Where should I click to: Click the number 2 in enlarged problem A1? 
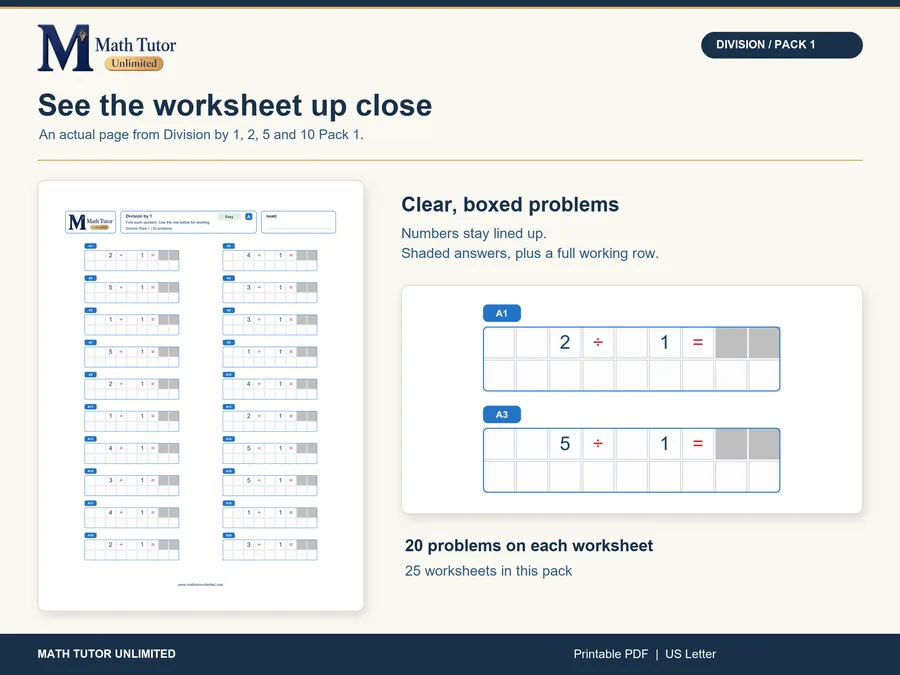(565, 342)
